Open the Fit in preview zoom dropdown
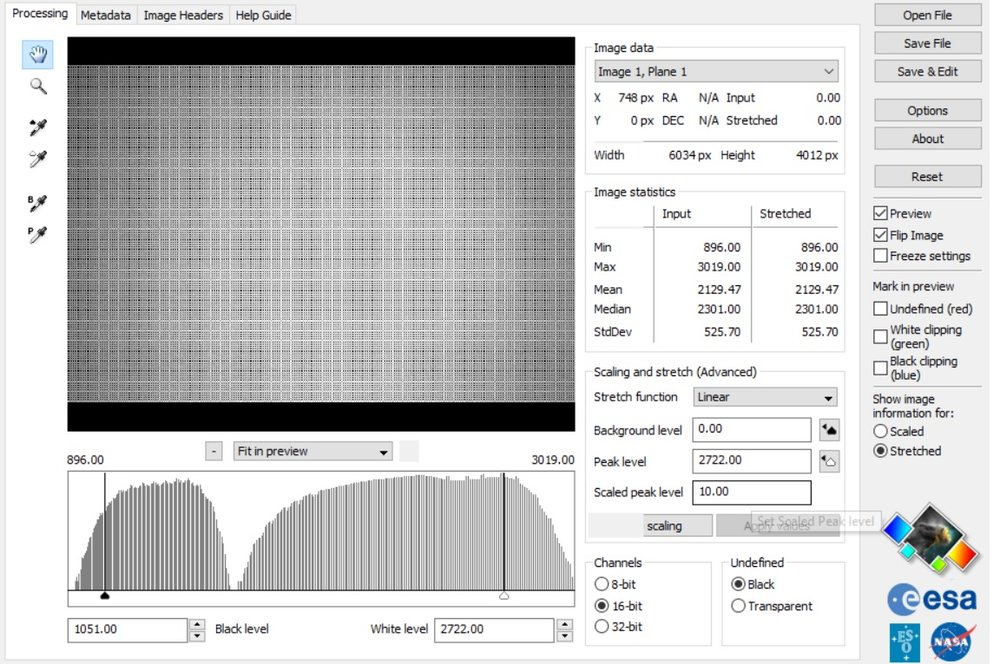 pos(312,451)
